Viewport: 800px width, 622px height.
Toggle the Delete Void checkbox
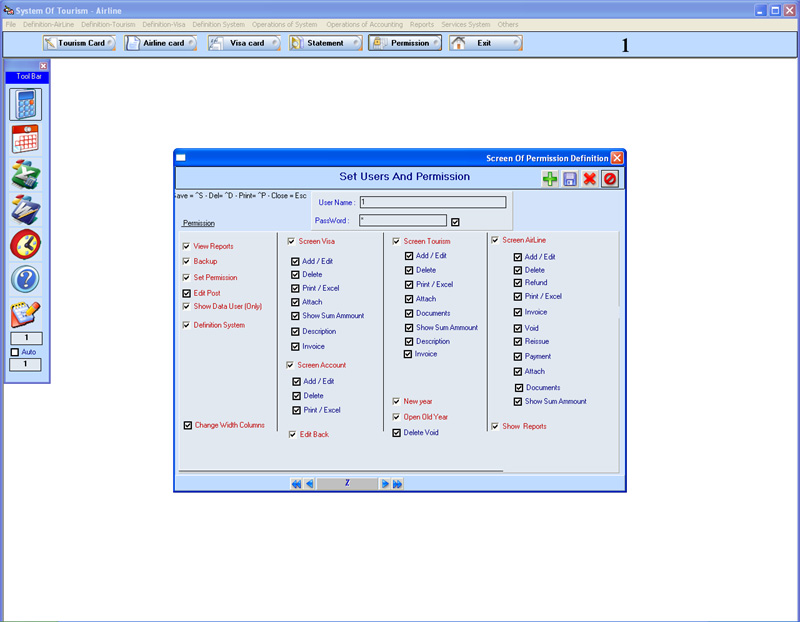pyautogui.click(x=397, y=433)
